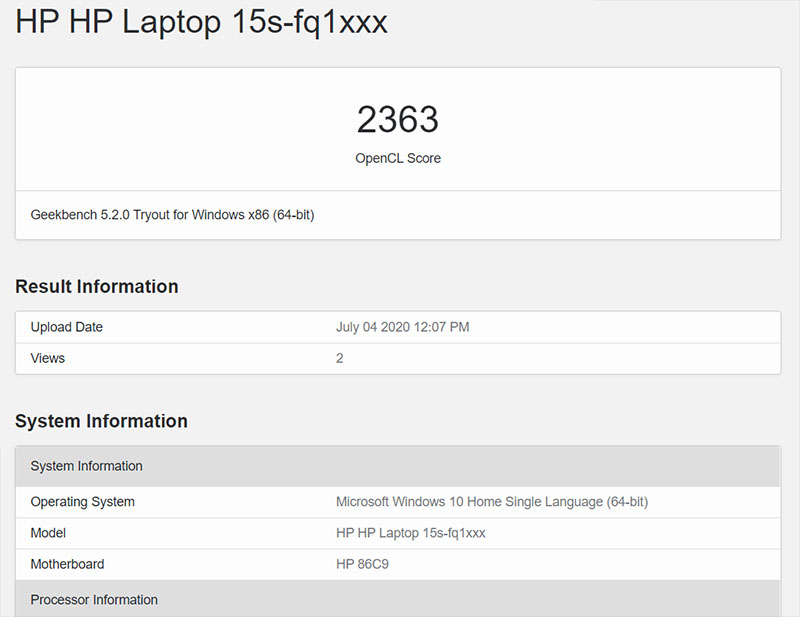Screen dimensions: 800x617
Task: Click the Model row label
Action: (48, 533)
